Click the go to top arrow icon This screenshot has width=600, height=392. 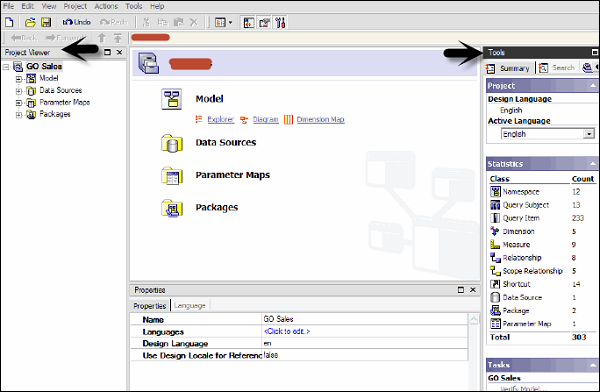pyautogui.click(x=117, y=38)
